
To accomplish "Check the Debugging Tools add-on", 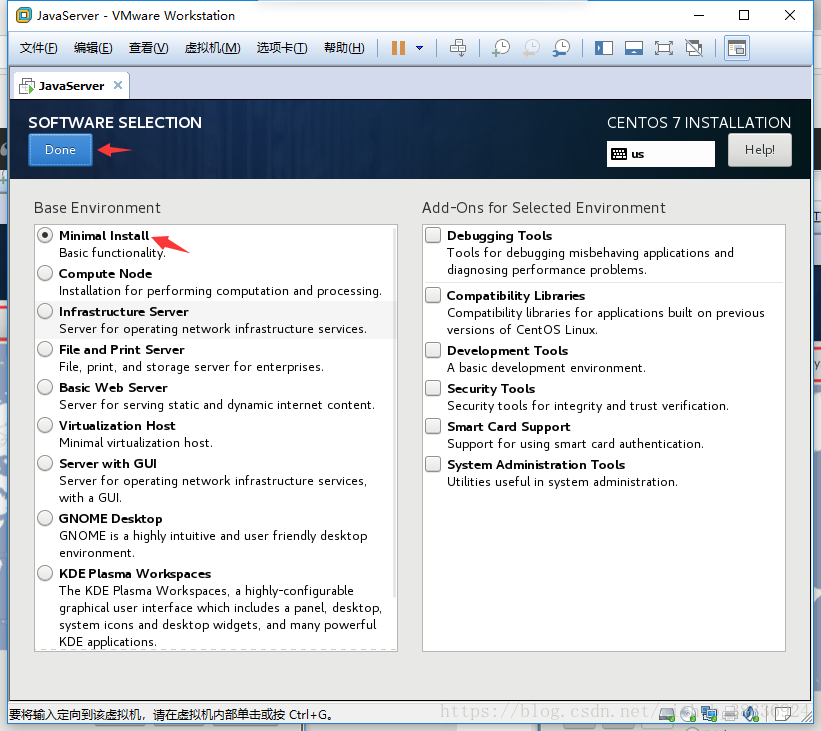I will (x=433, y=235).
